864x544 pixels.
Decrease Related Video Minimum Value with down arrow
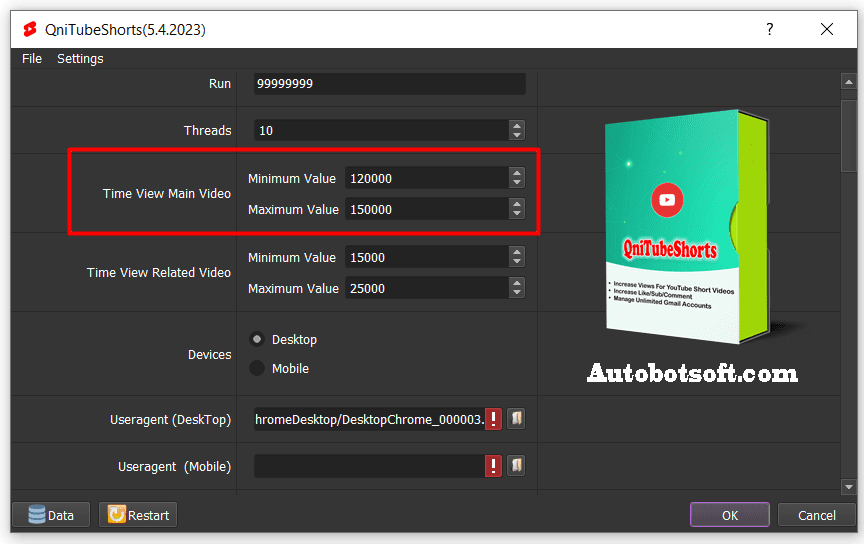click(x=516, y=262)
